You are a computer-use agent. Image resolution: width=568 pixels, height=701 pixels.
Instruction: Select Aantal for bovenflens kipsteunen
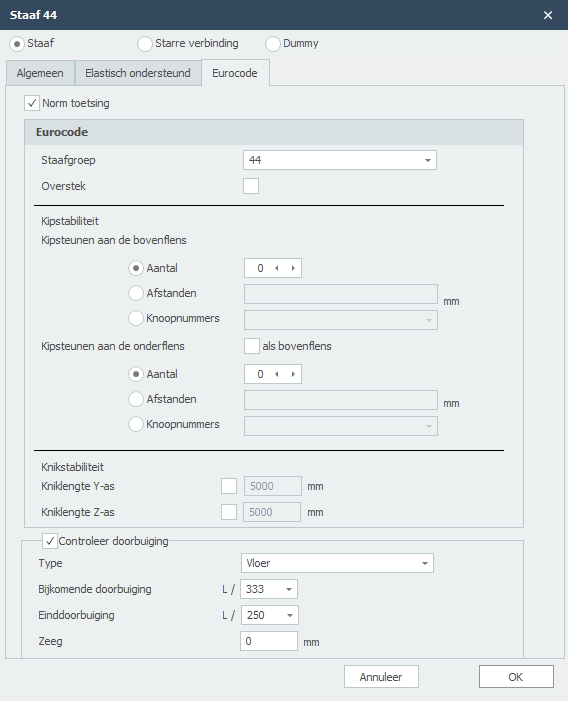[136, 268]
